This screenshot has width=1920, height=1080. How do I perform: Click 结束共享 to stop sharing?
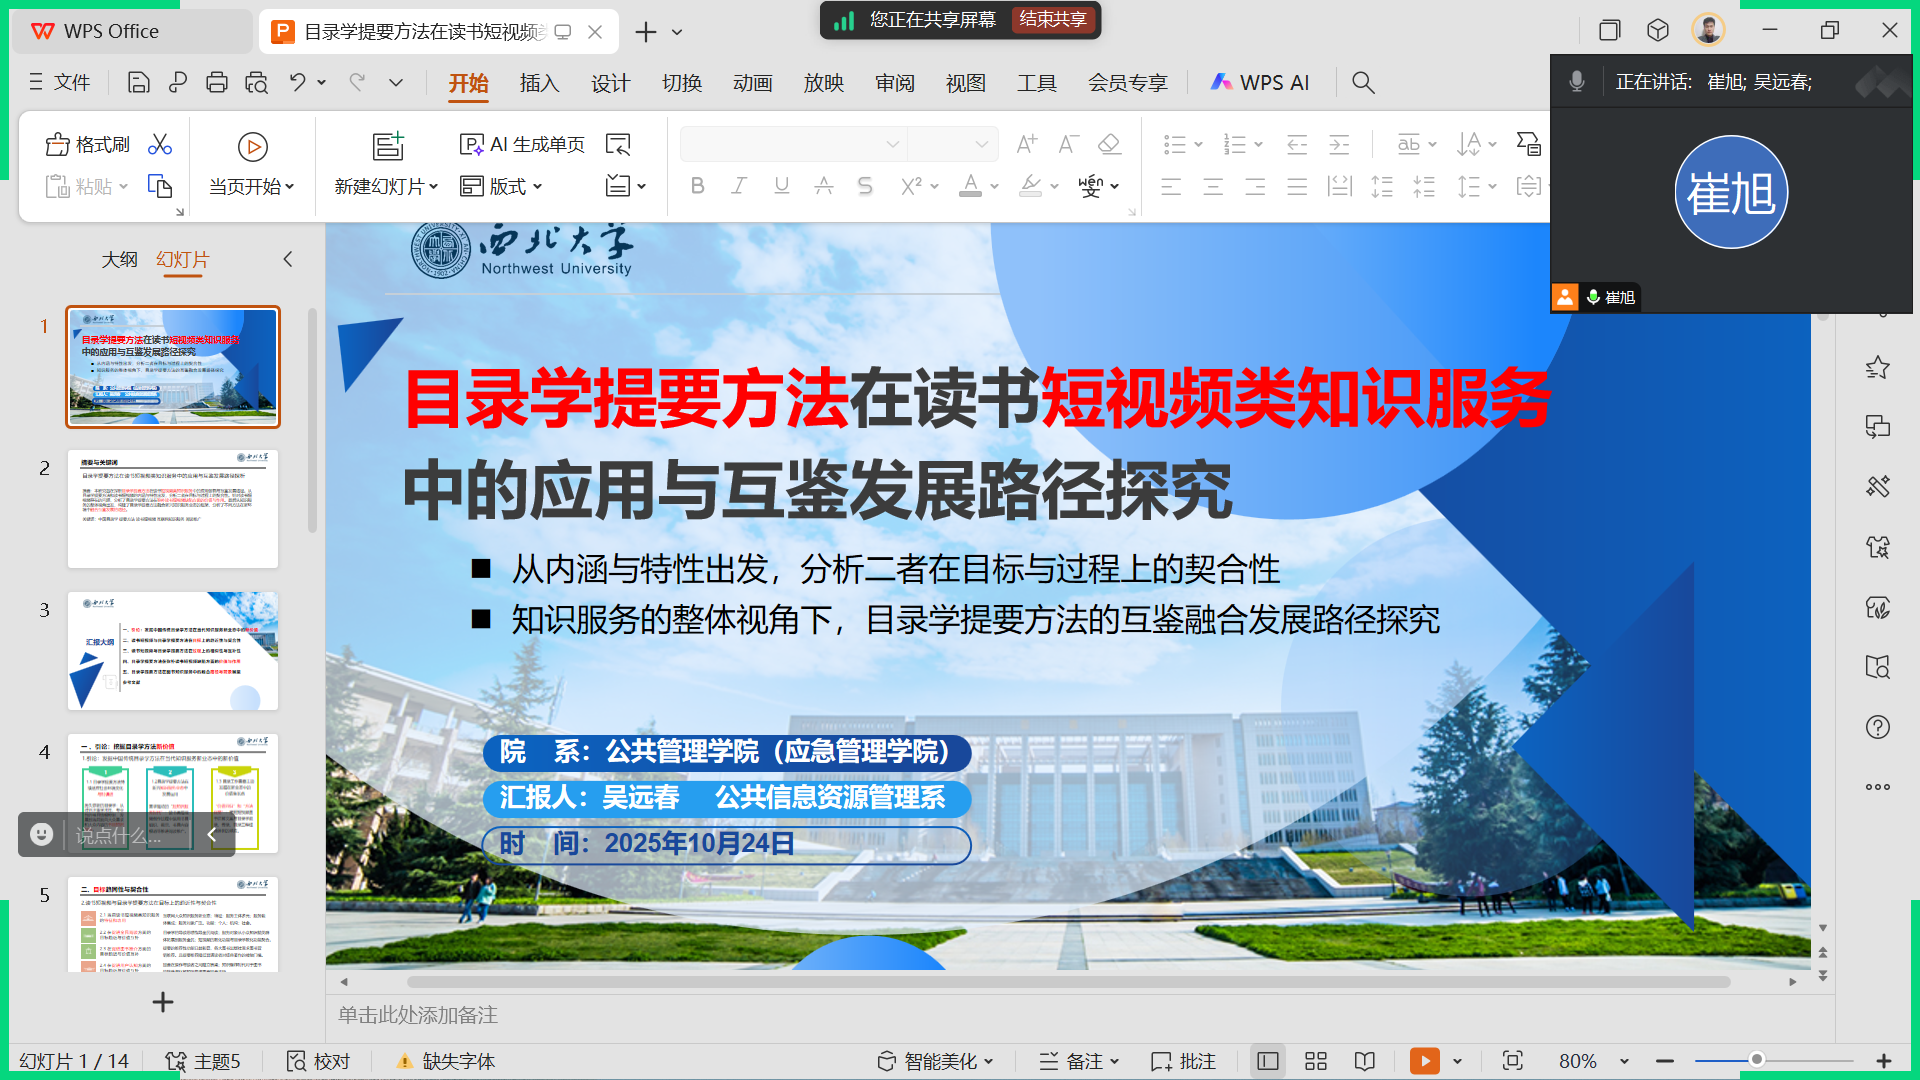[1053, 20]
